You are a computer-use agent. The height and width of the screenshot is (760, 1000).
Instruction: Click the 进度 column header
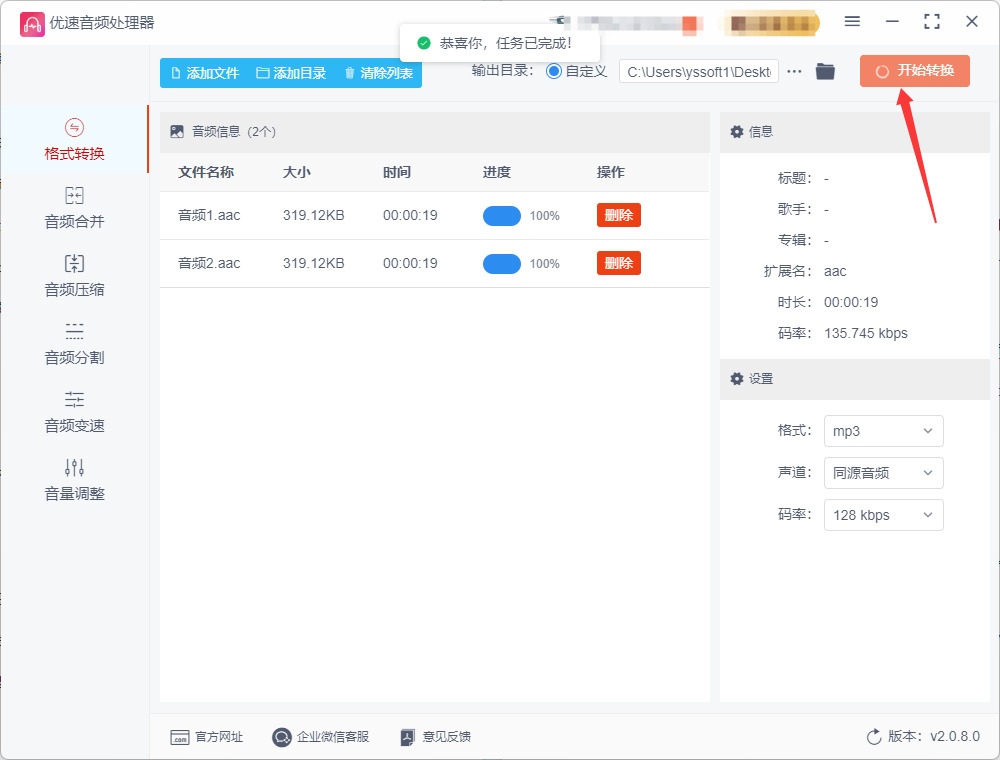(497, 172)
